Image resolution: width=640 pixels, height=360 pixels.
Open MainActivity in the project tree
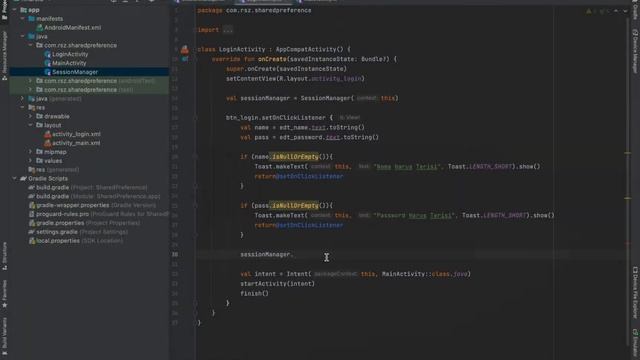69,63
